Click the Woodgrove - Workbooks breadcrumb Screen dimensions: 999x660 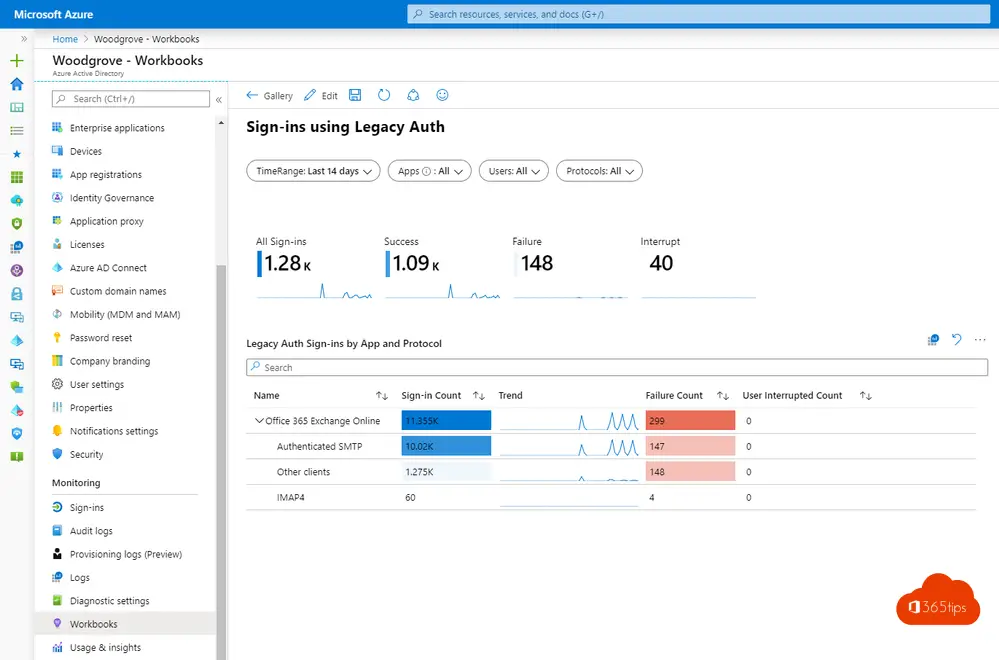[x=147, y=39]
